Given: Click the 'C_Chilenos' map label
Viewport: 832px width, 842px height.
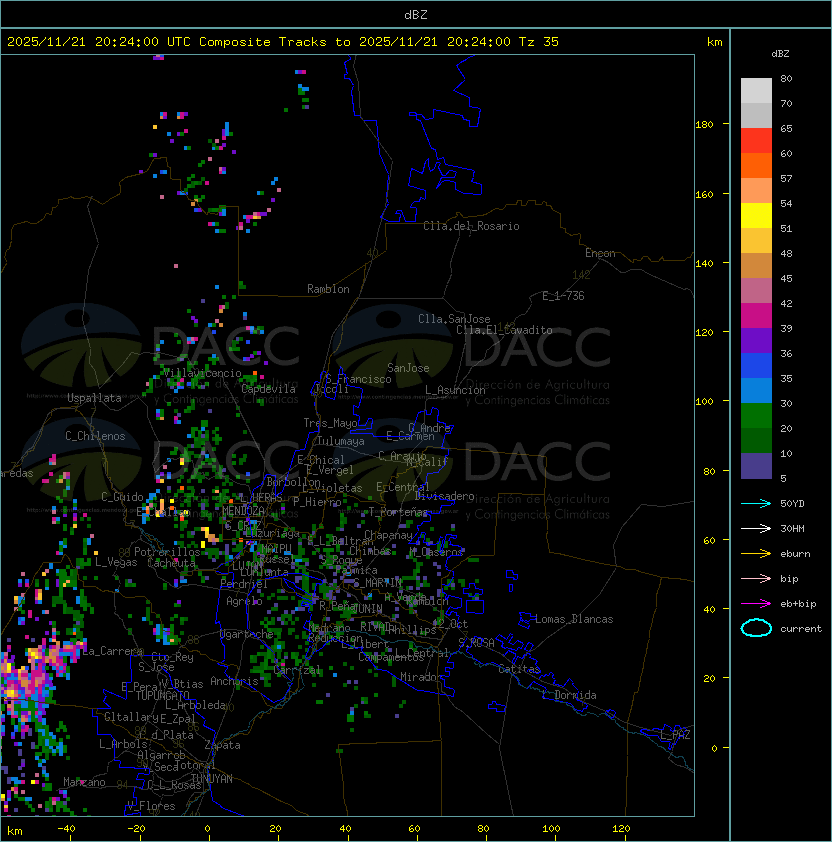Looking at the screenshot, I should [95, 436].
